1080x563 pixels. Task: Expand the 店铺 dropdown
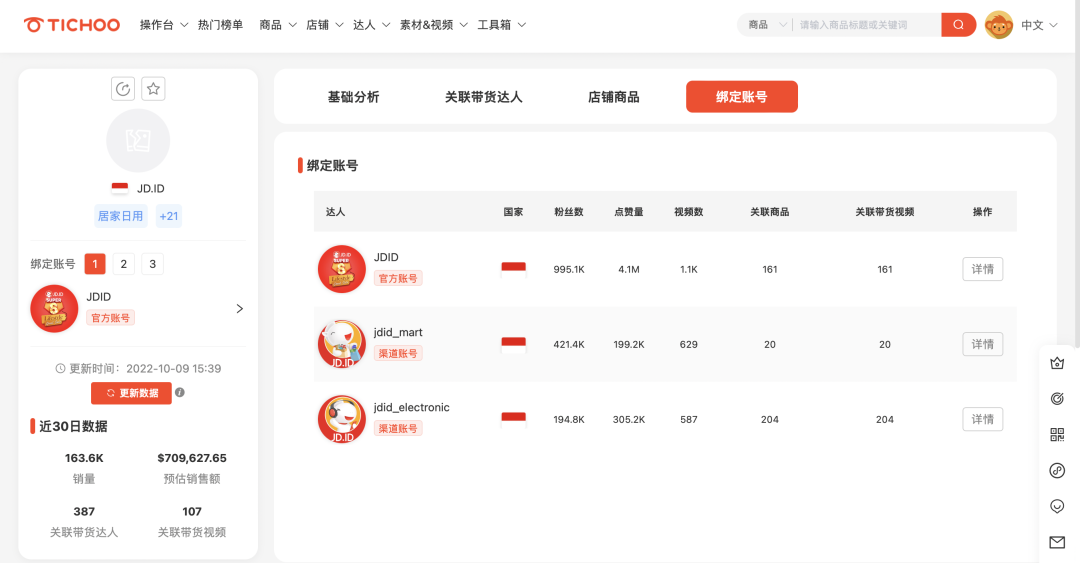(x=324, y=25)
